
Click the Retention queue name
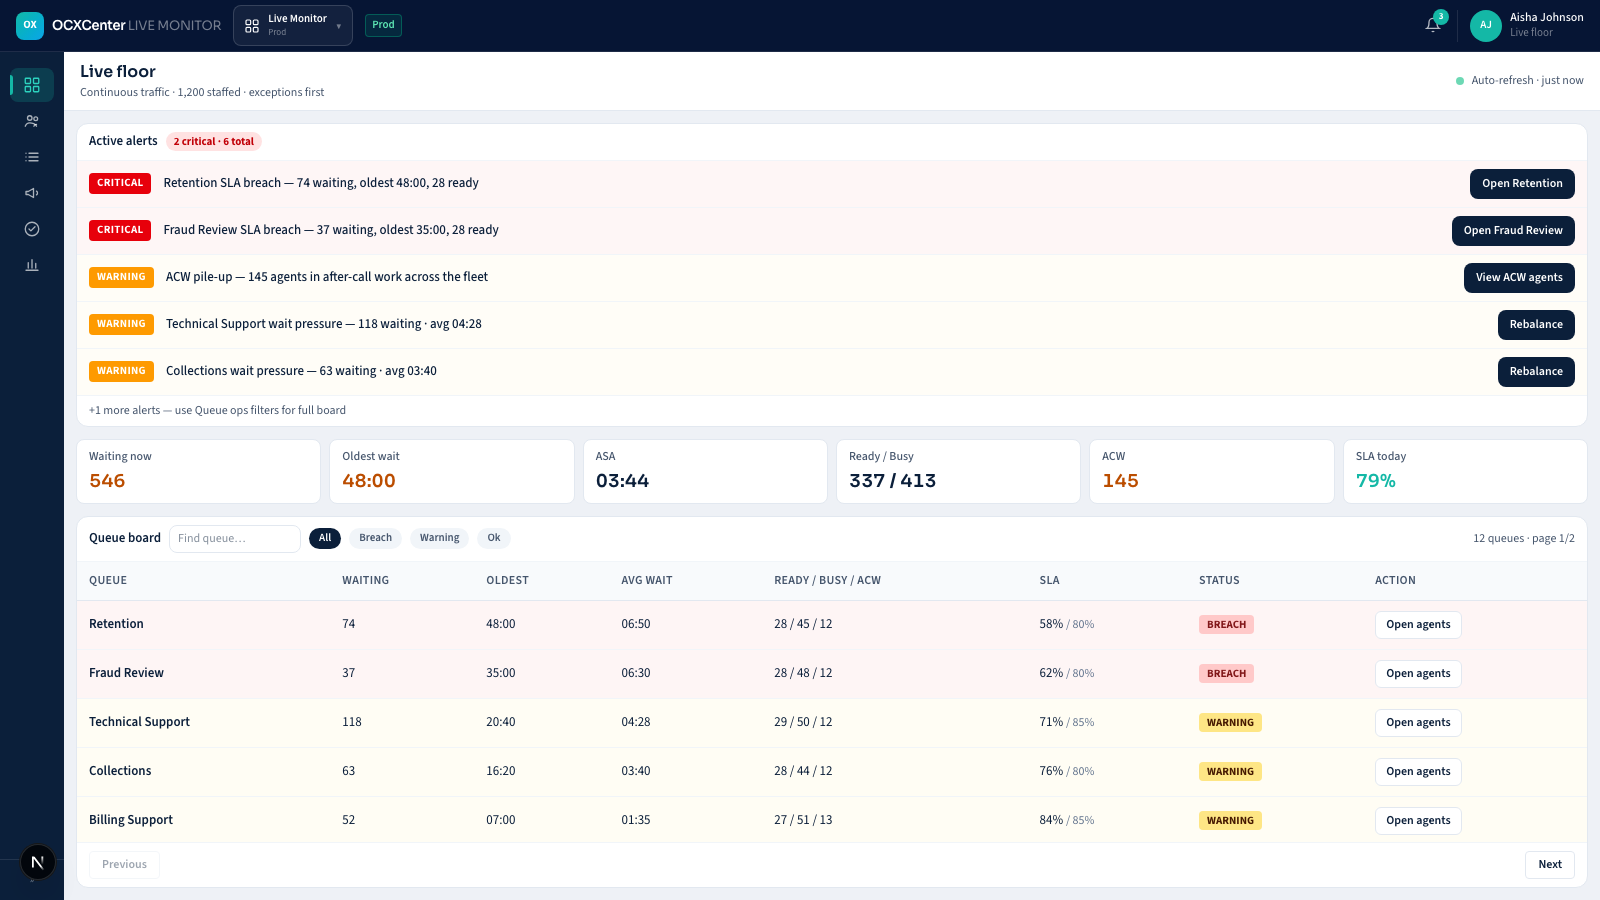click(x=116, y=624)
